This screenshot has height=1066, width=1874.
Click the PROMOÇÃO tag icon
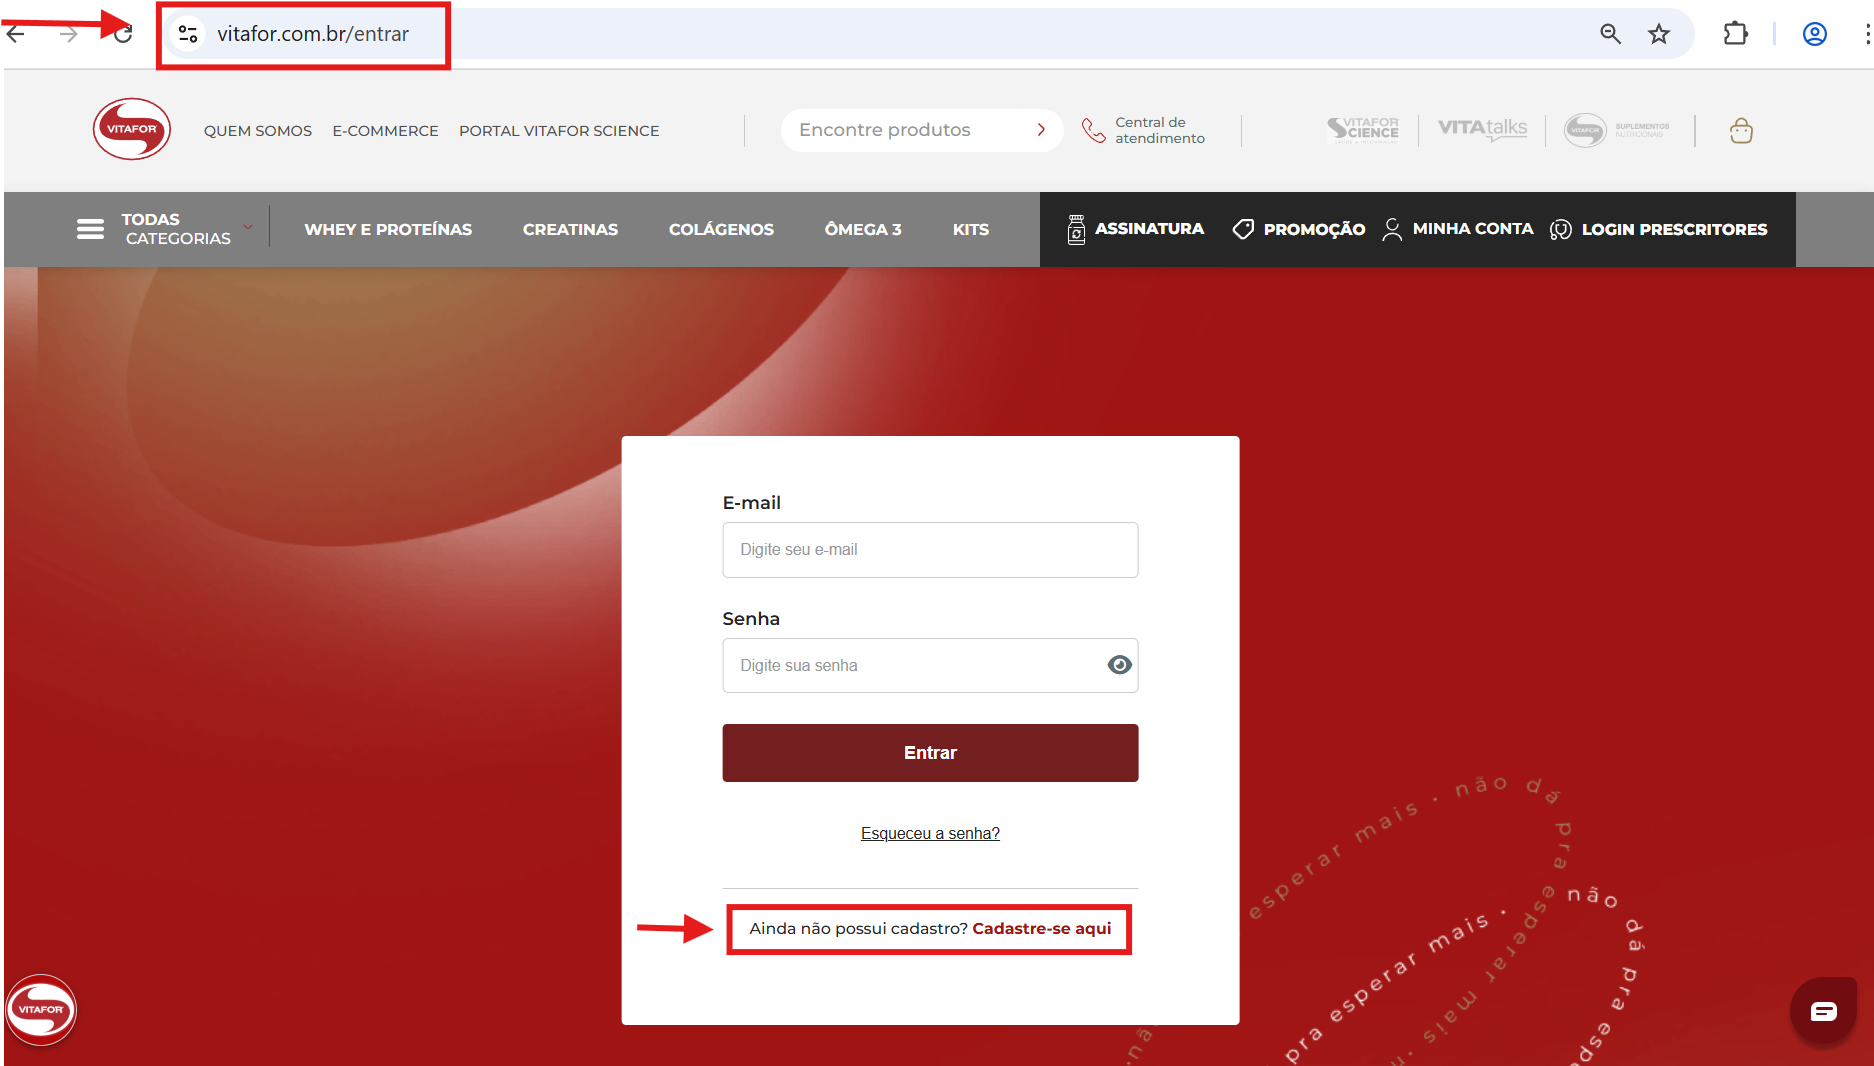pos(1243,229)
